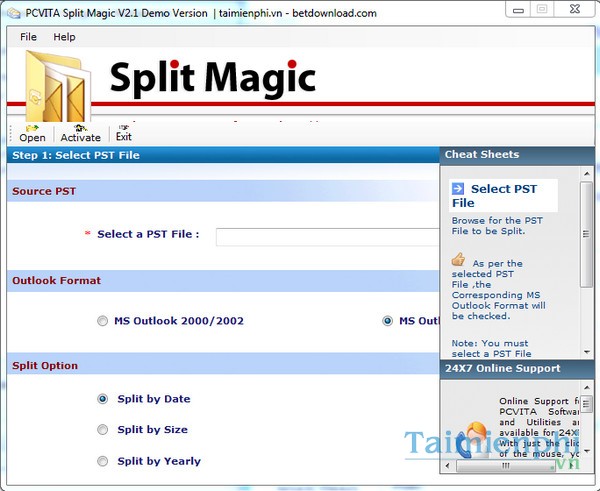Click left arrow of Online Support horizontal scrollbar
Screen dimensions: 600x491
(448, 466)
